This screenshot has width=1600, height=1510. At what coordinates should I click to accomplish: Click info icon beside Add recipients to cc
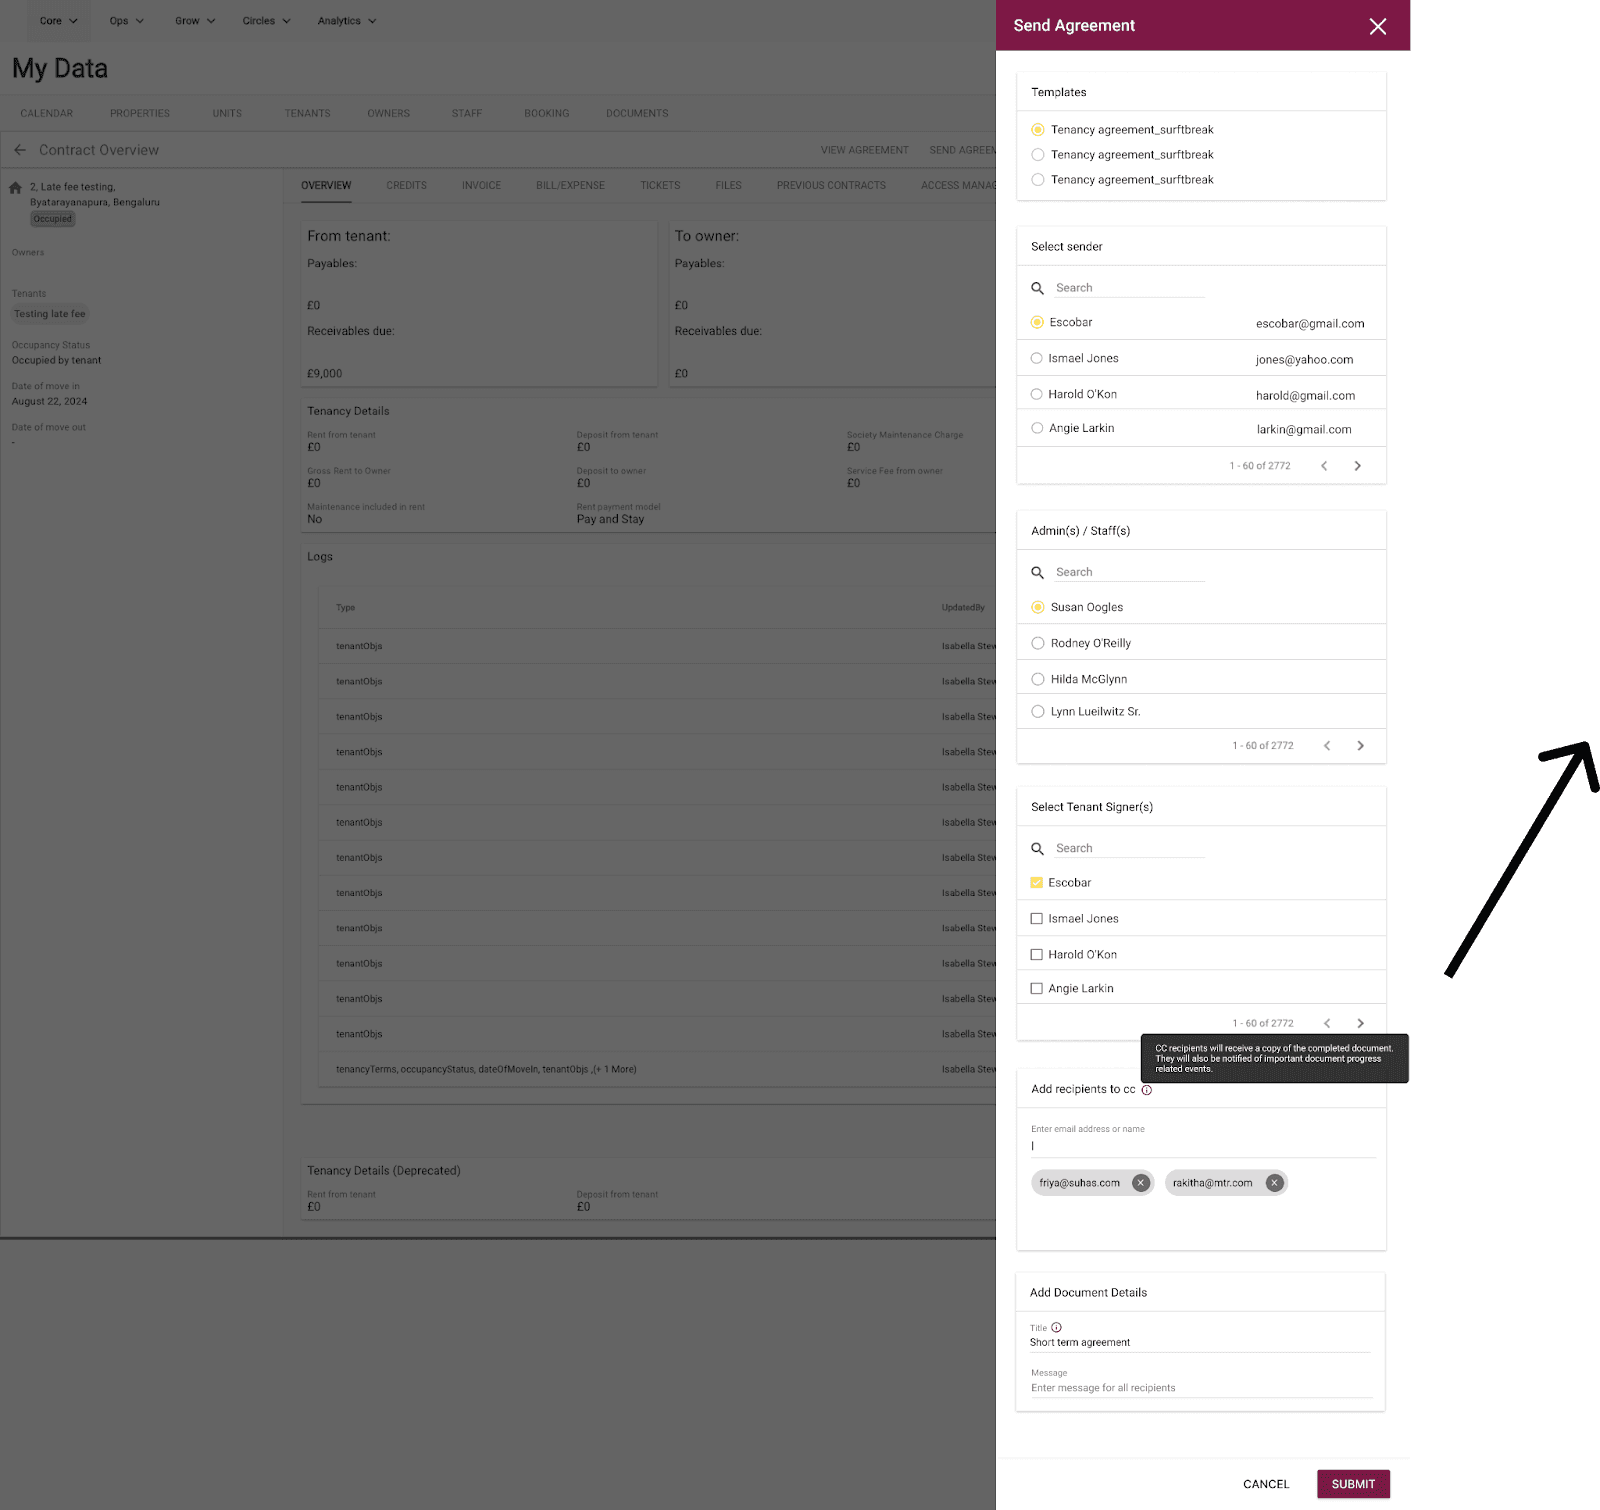click(1147, 1090)
